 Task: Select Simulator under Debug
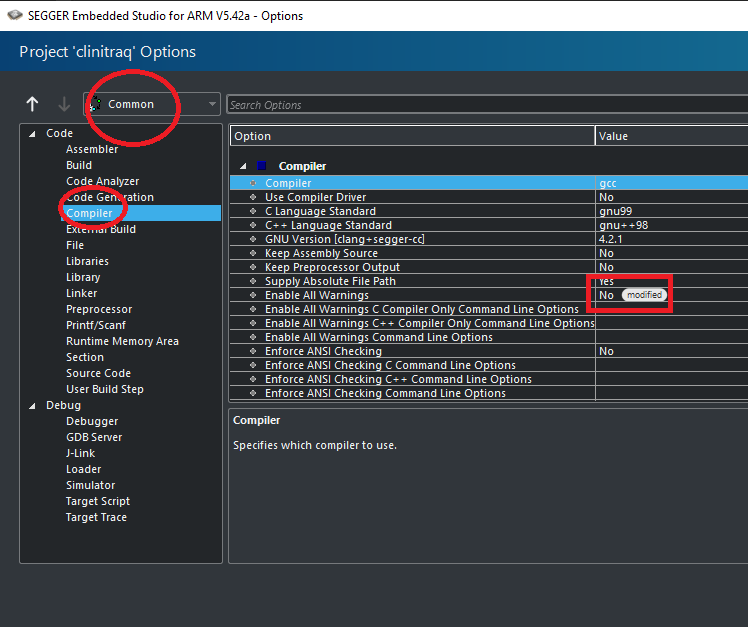point(91,485)
